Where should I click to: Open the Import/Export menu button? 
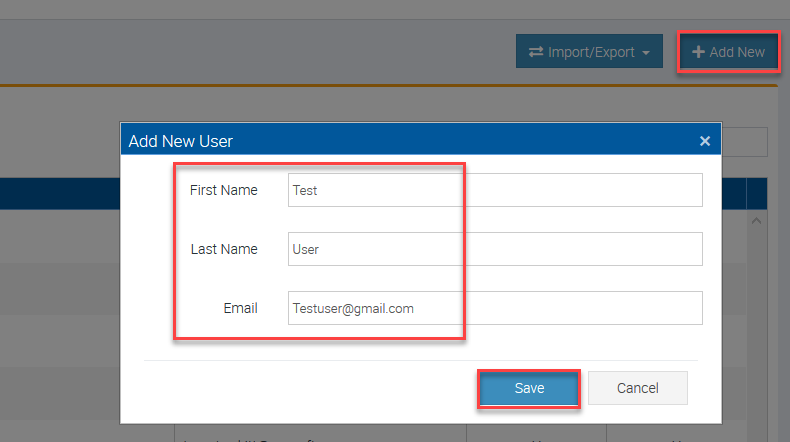coord(589,52)
